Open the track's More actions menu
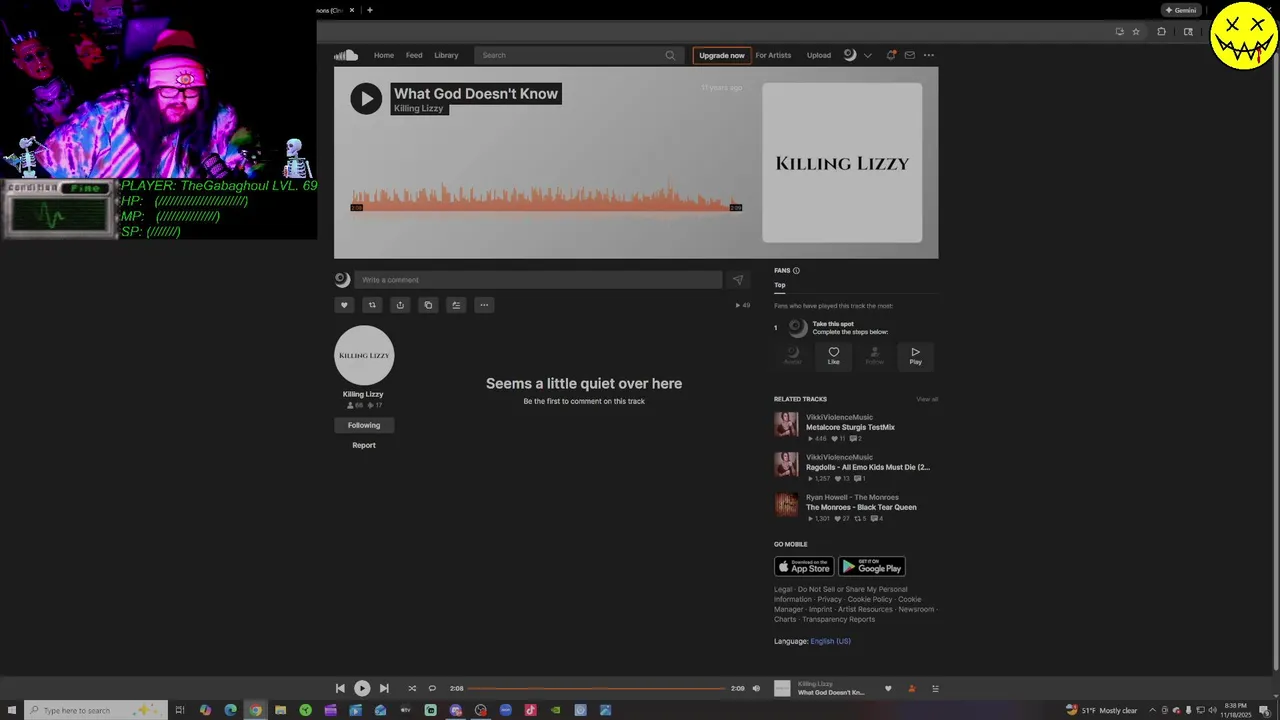Viewport: 1280px width, 720px height. [484, 305]
